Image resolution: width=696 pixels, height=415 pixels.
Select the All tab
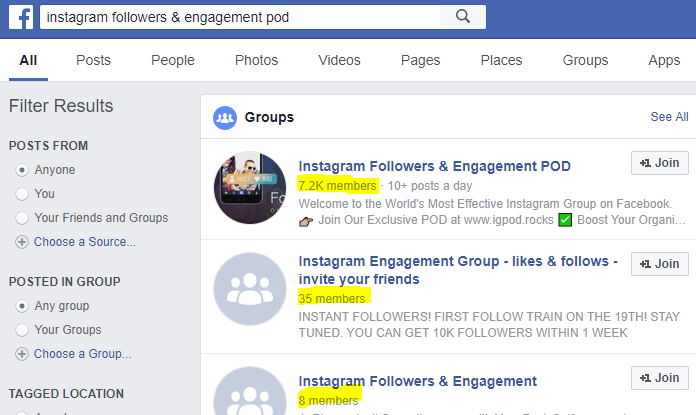(x=28, y=60)
